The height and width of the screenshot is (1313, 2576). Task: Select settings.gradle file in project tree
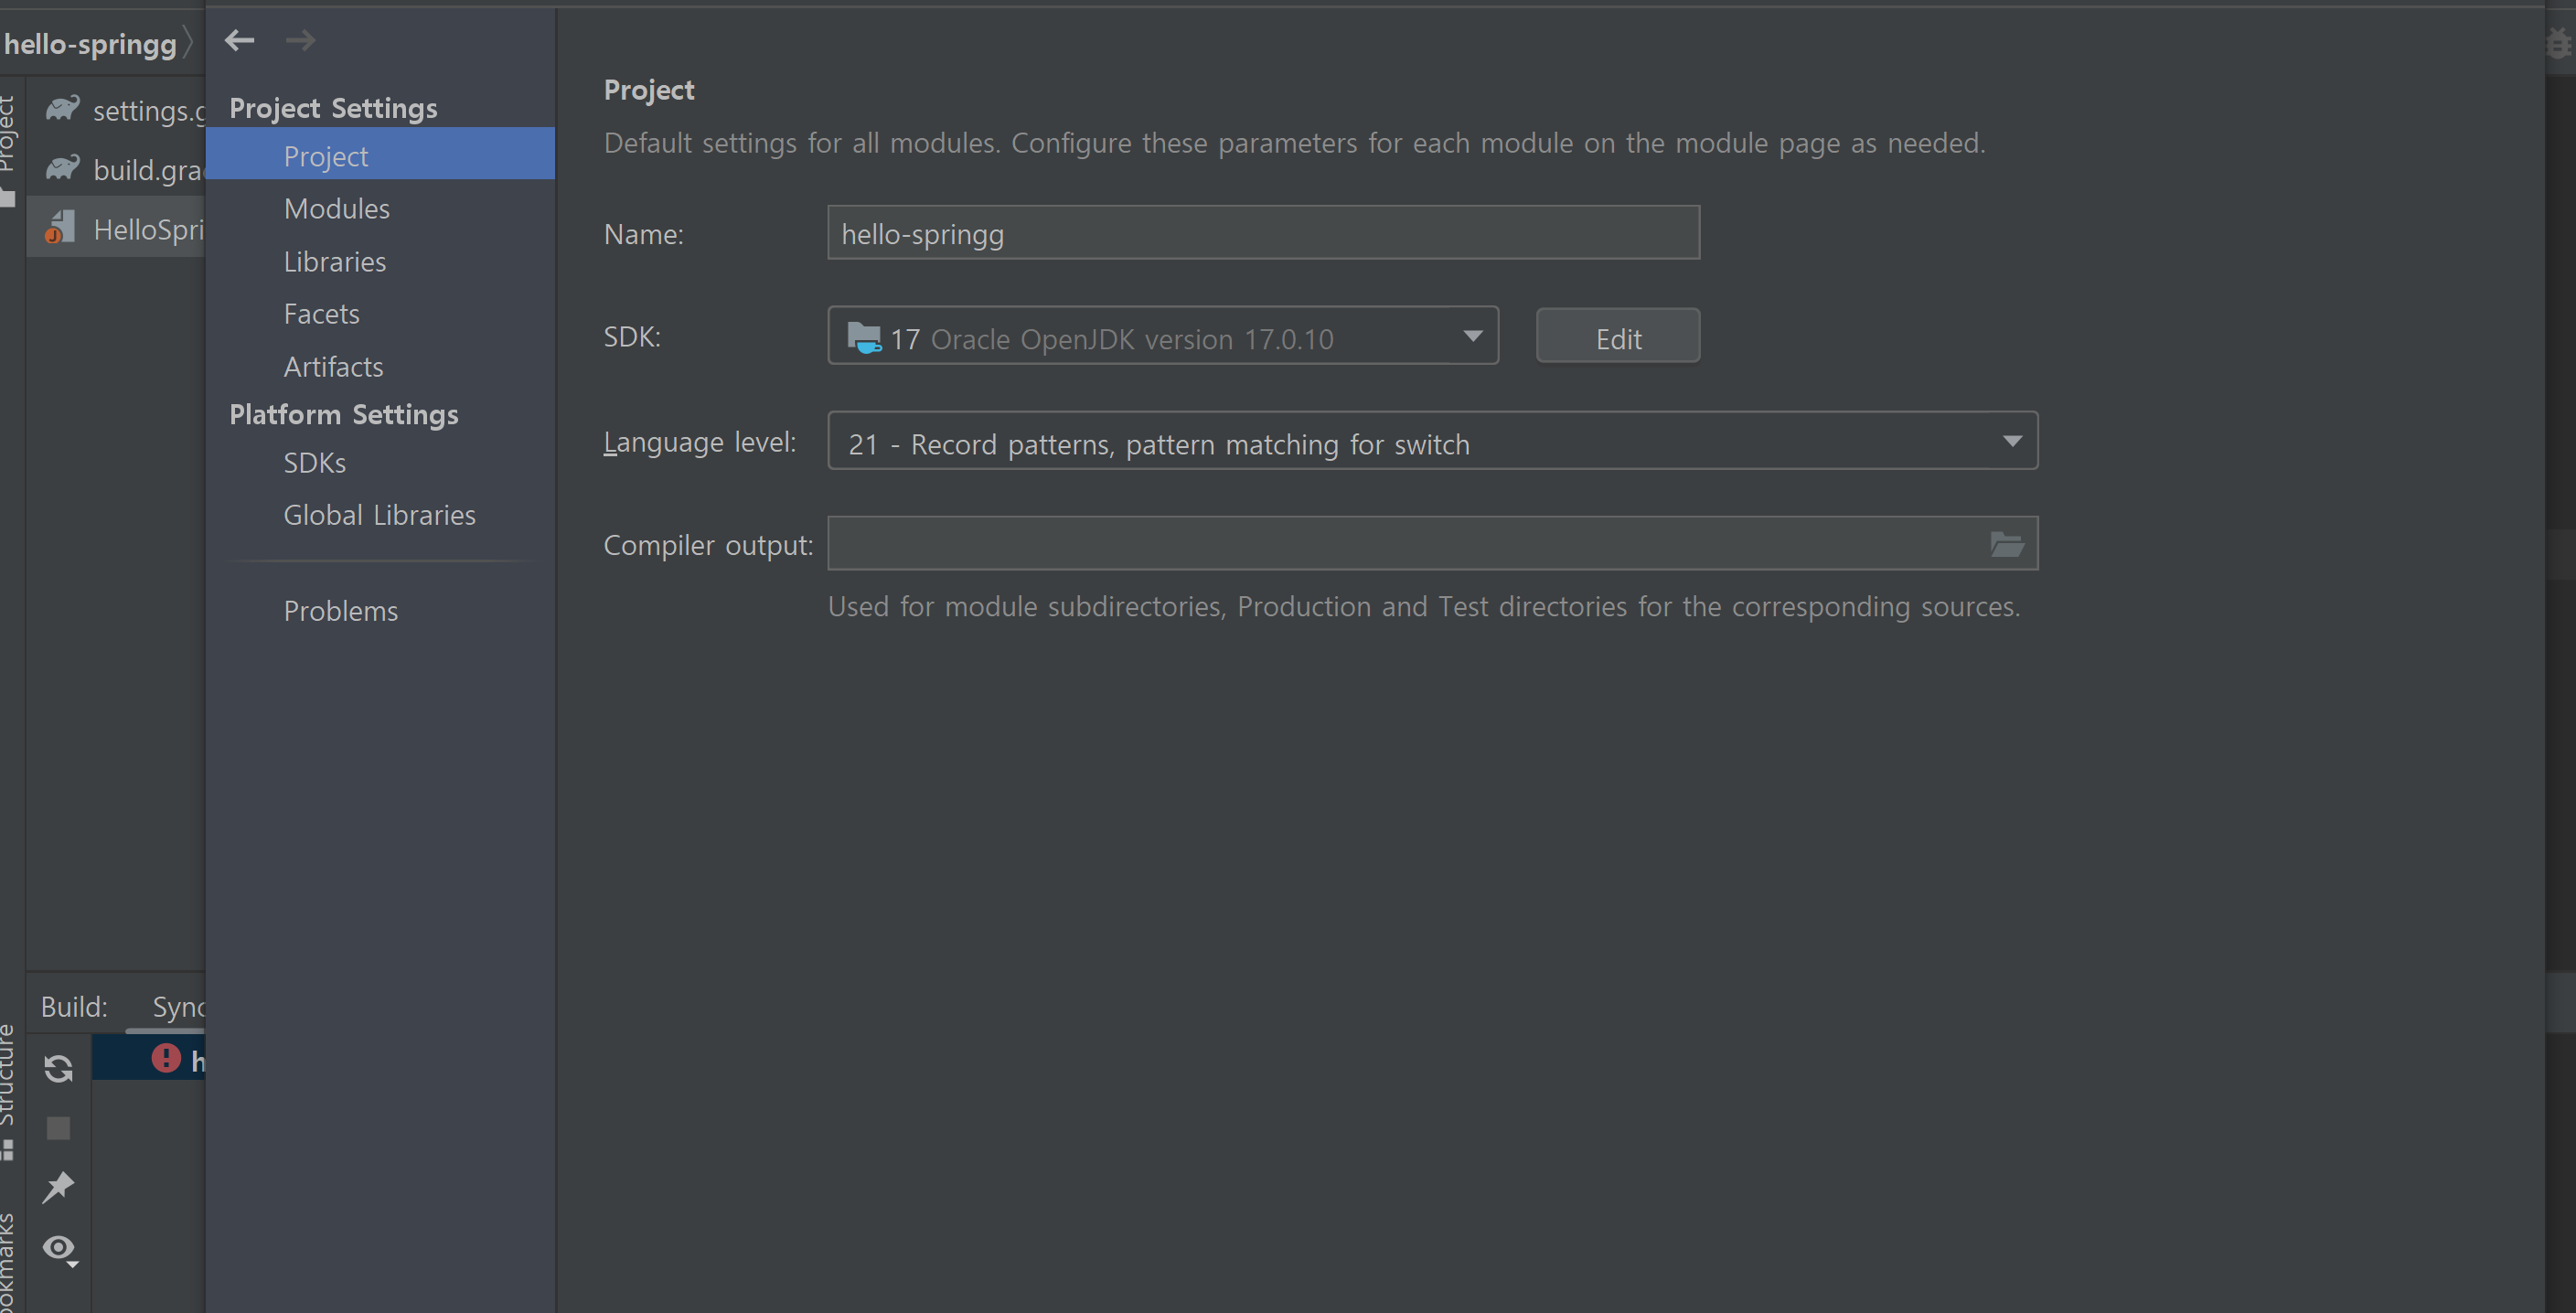pos(124,110)
